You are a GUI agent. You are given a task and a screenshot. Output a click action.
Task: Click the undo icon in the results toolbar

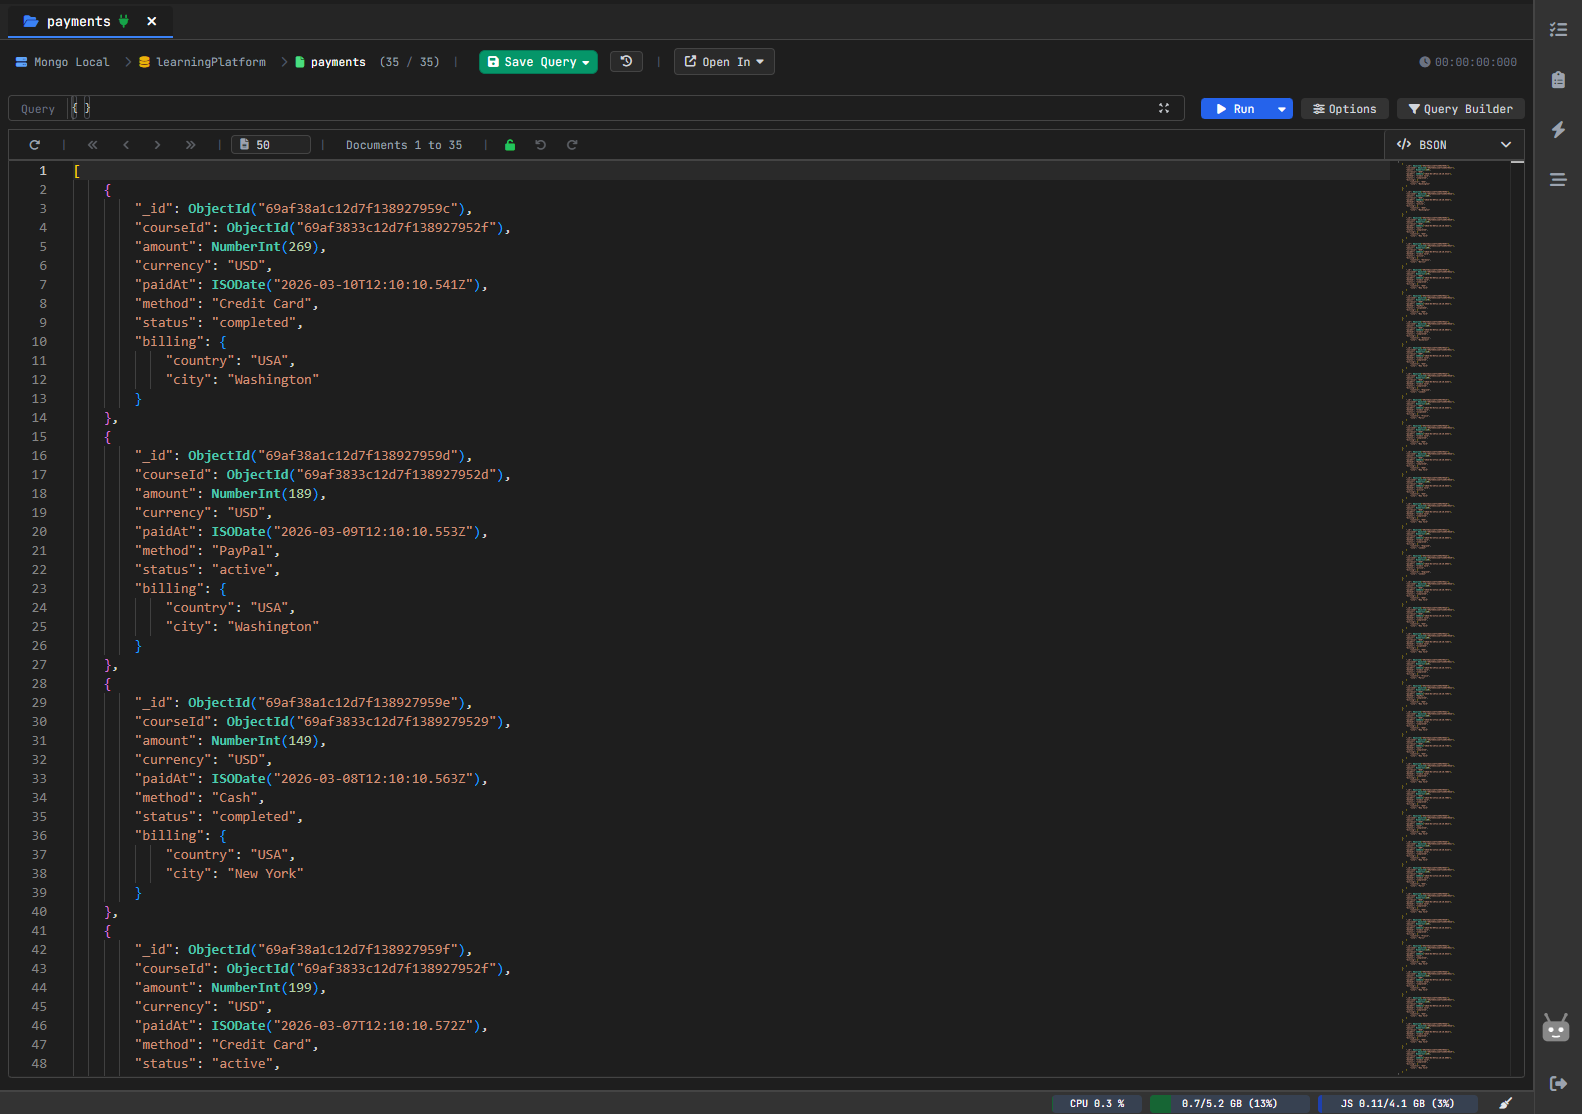pyautogui.click(x=540, y=145)
